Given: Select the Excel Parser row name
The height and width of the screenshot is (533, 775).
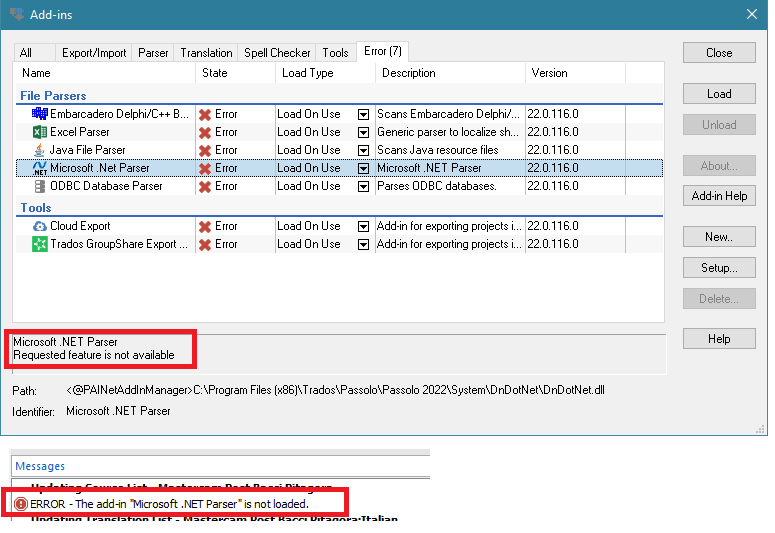Looking at the screenshot, I should [80, 133].
